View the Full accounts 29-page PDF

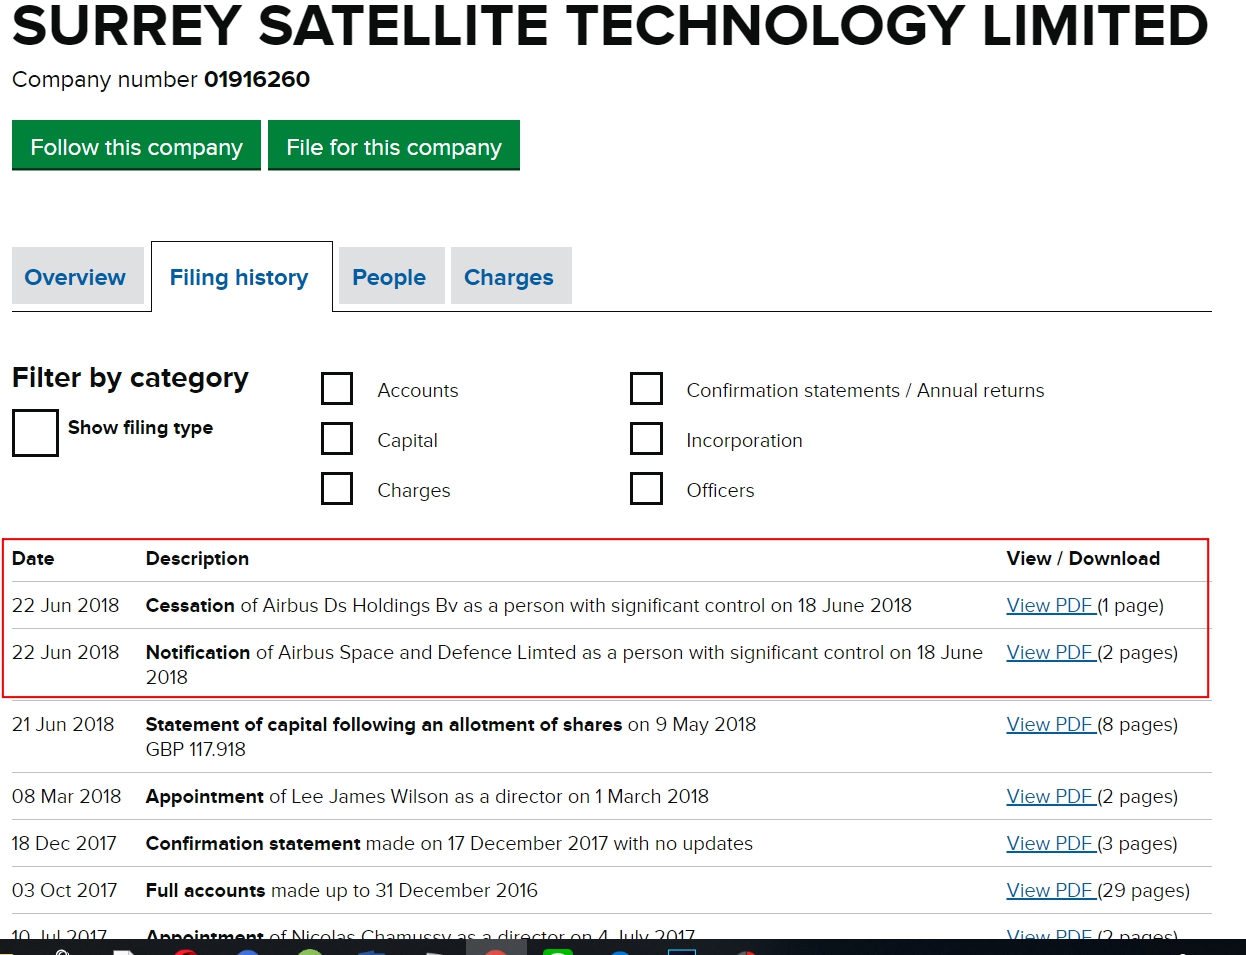[x=1050, y=891]
